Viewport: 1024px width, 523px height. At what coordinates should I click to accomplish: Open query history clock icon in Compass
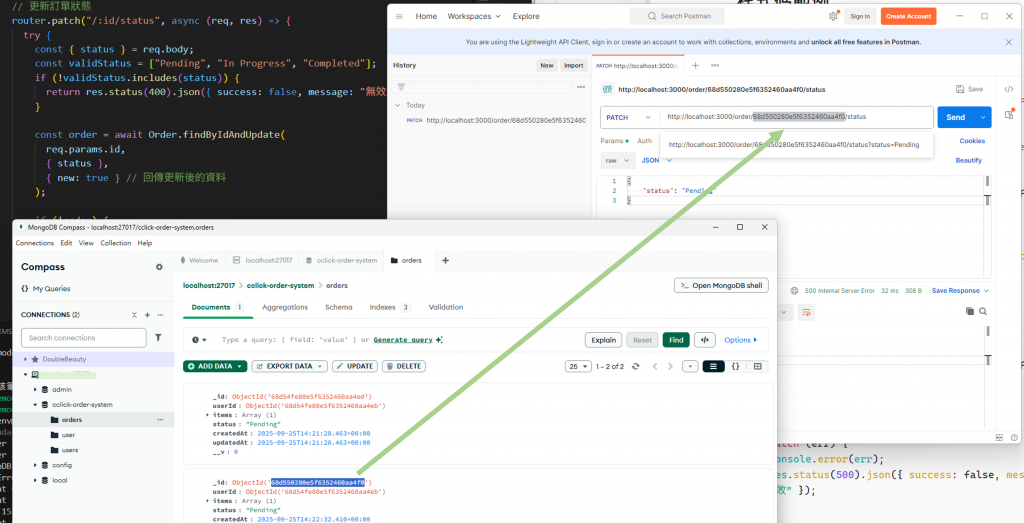[199, 340]
